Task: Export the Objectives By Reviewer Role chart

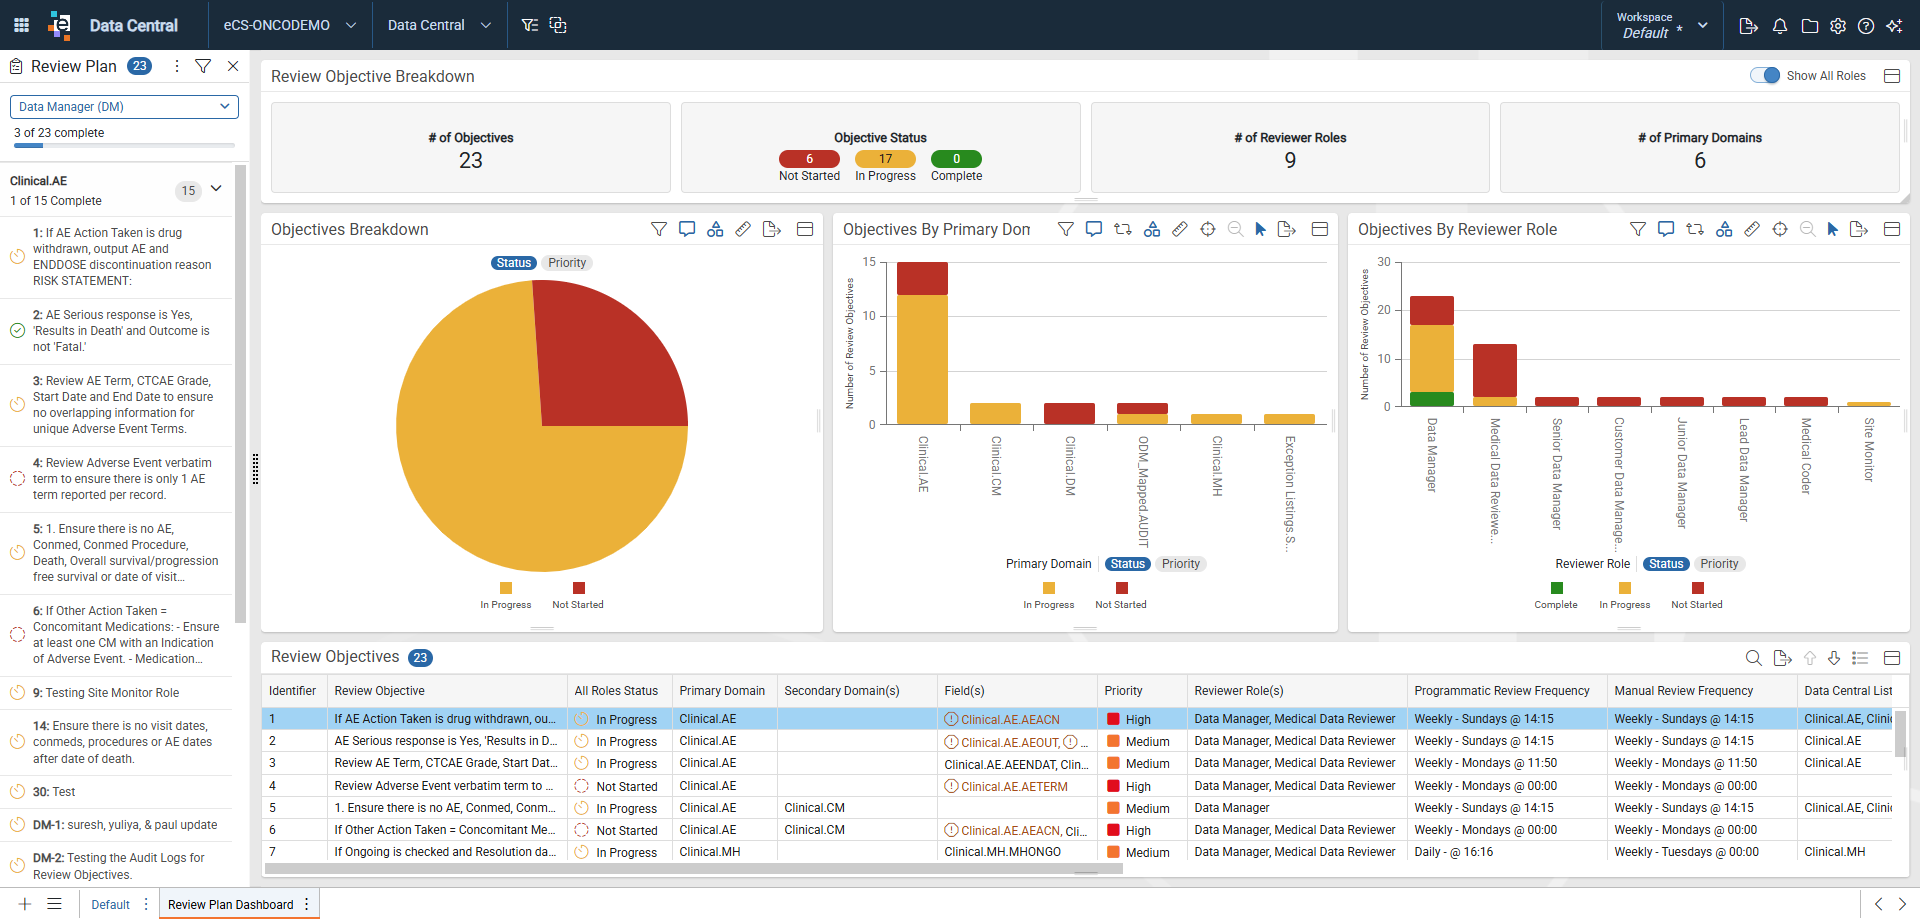Action: (1859, 229)
